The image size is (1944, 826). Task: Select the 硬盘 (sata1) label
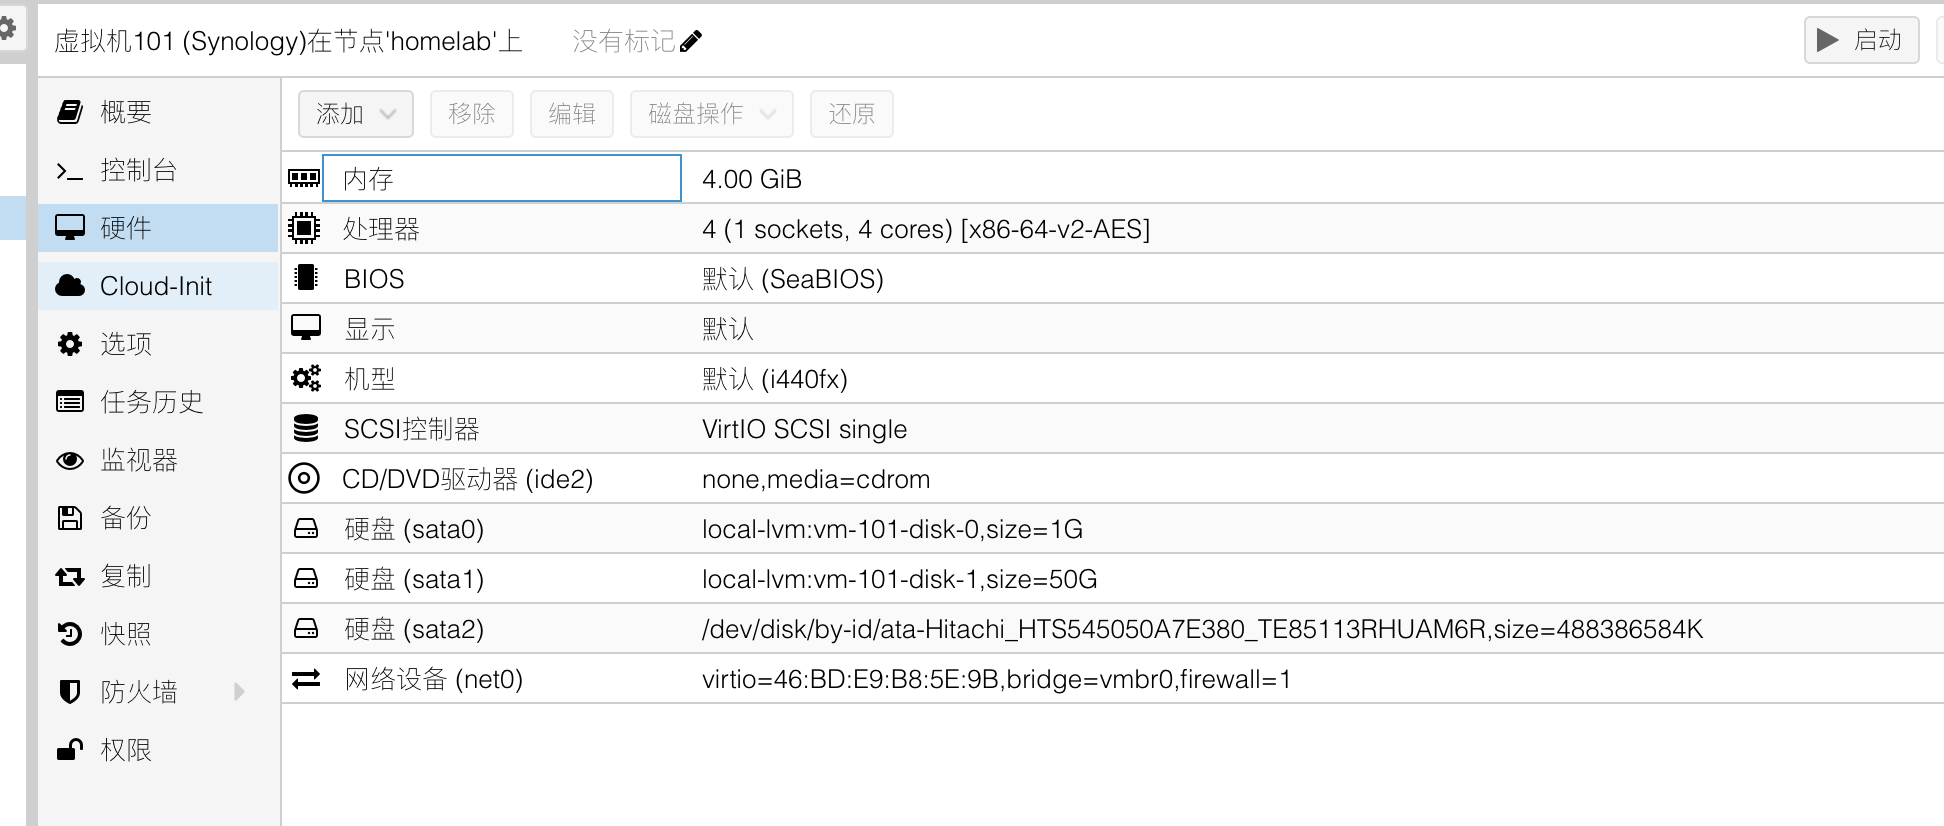(414, 579)
